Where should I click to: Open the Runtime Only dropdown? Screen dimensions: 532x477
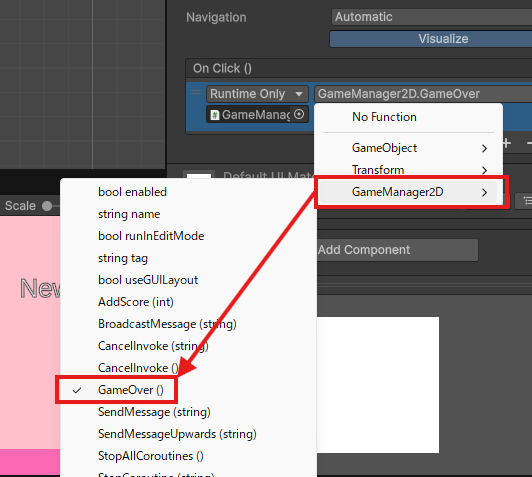(257, 94)
